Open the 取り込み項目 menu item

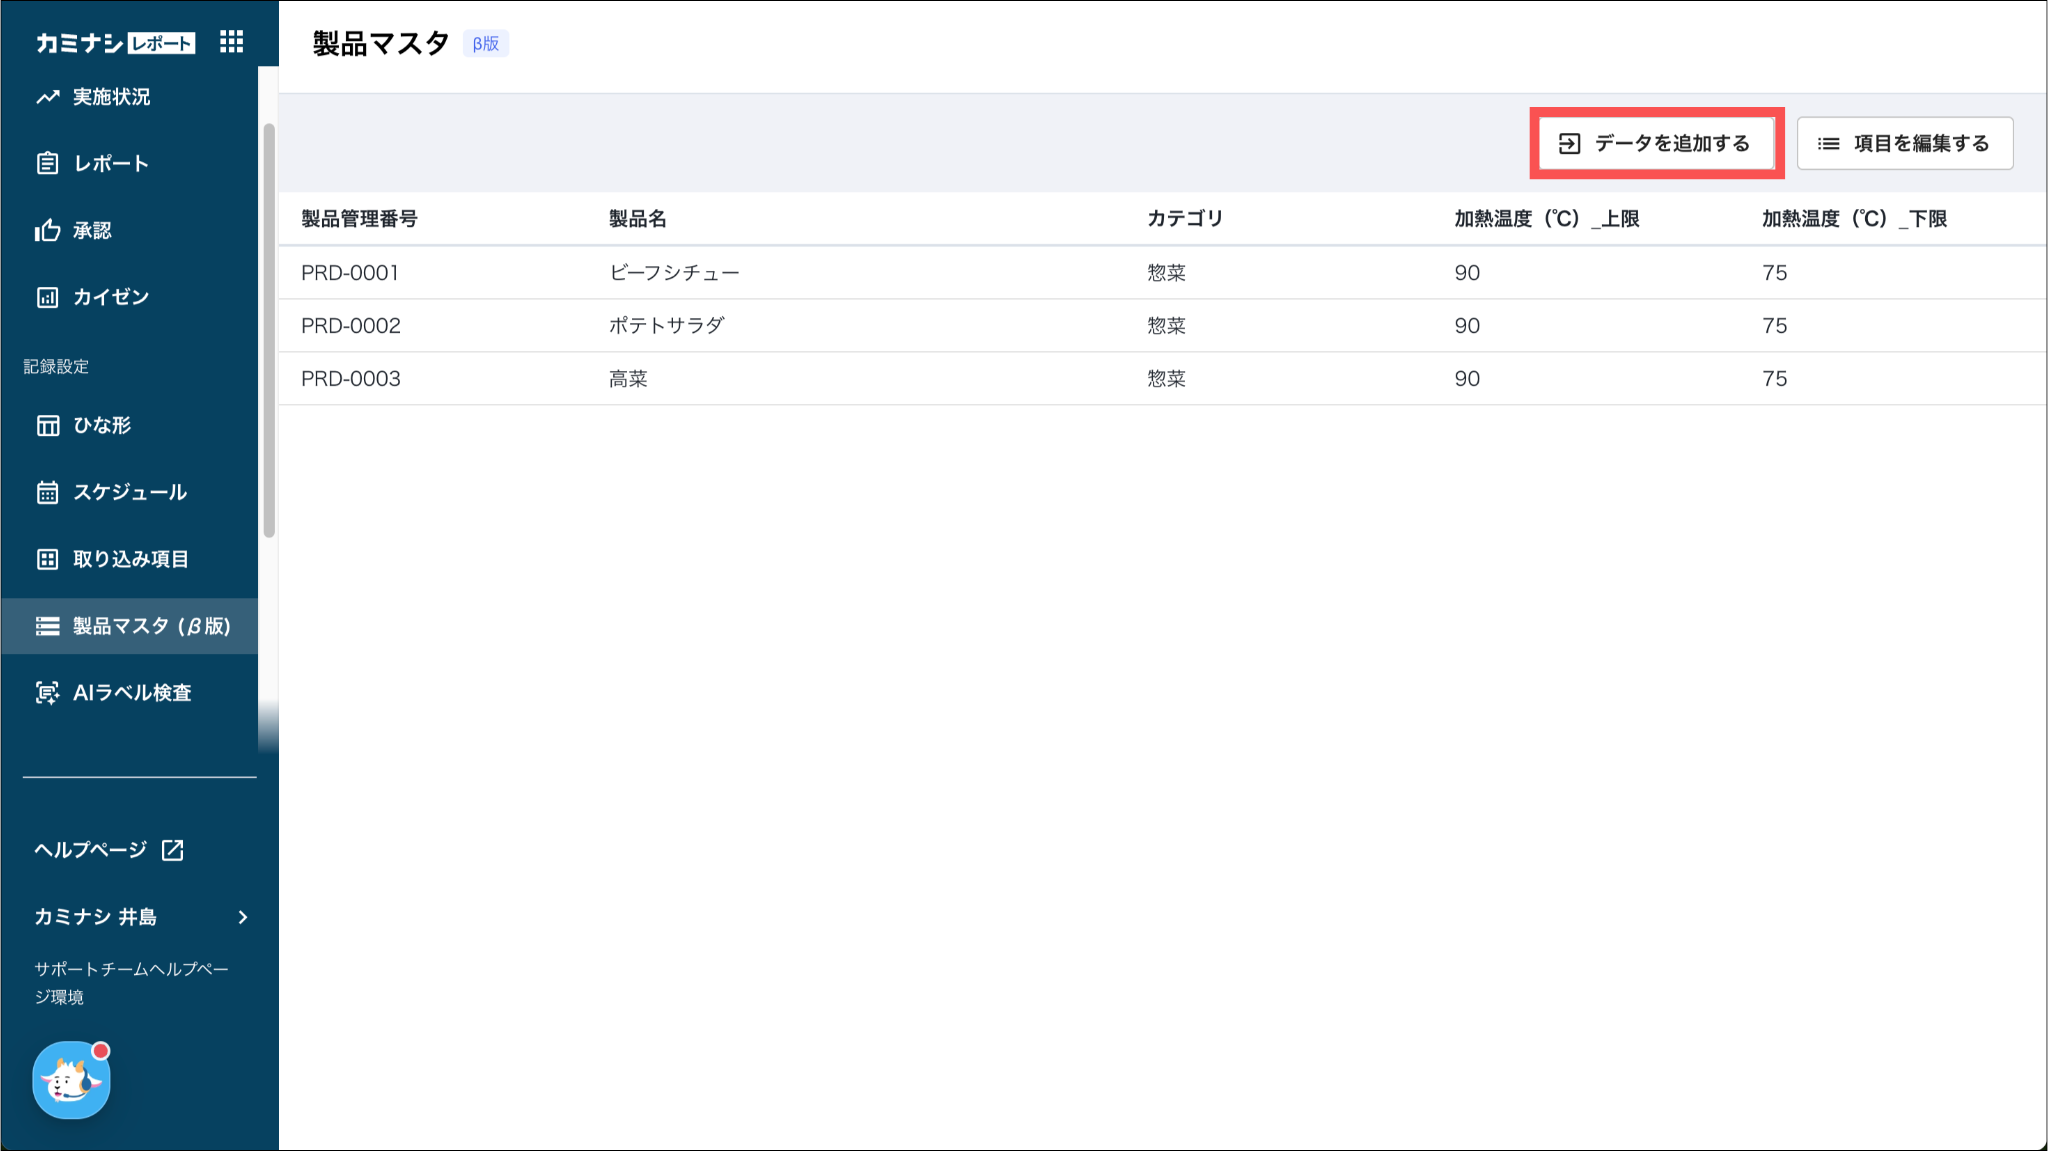coord(130,559)
